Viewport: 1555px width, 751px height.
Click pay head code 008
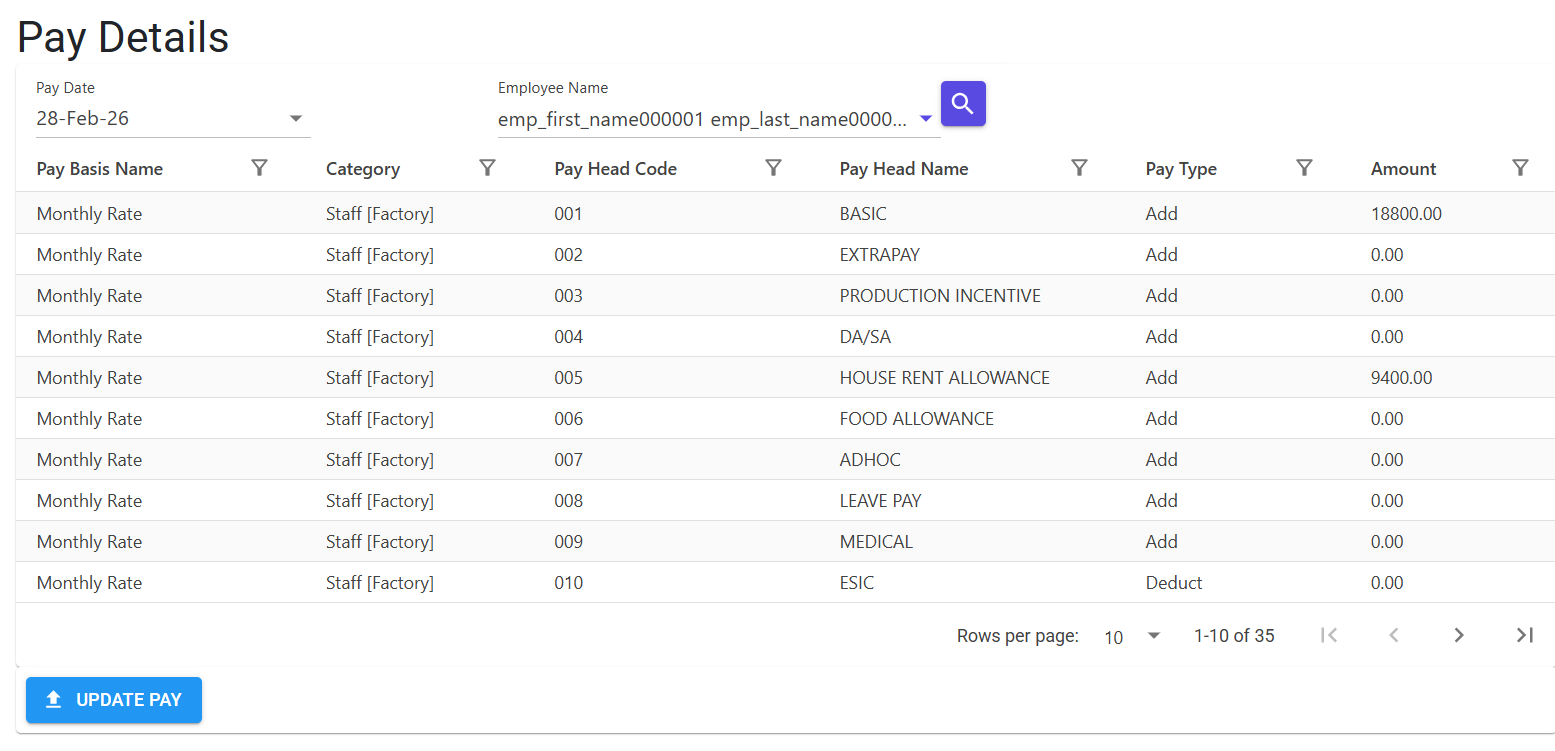click(568, 501)
